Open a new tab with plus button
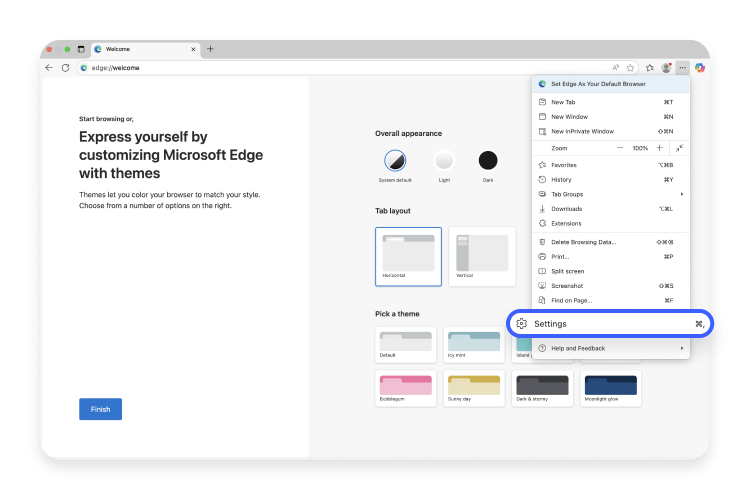750x500 pixels. [x=210, y=49]
